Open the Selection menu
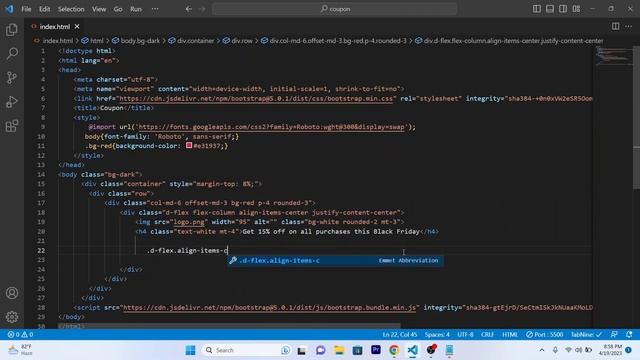The width and height of the screenshot is (640, 360). (x=71, y=9)
